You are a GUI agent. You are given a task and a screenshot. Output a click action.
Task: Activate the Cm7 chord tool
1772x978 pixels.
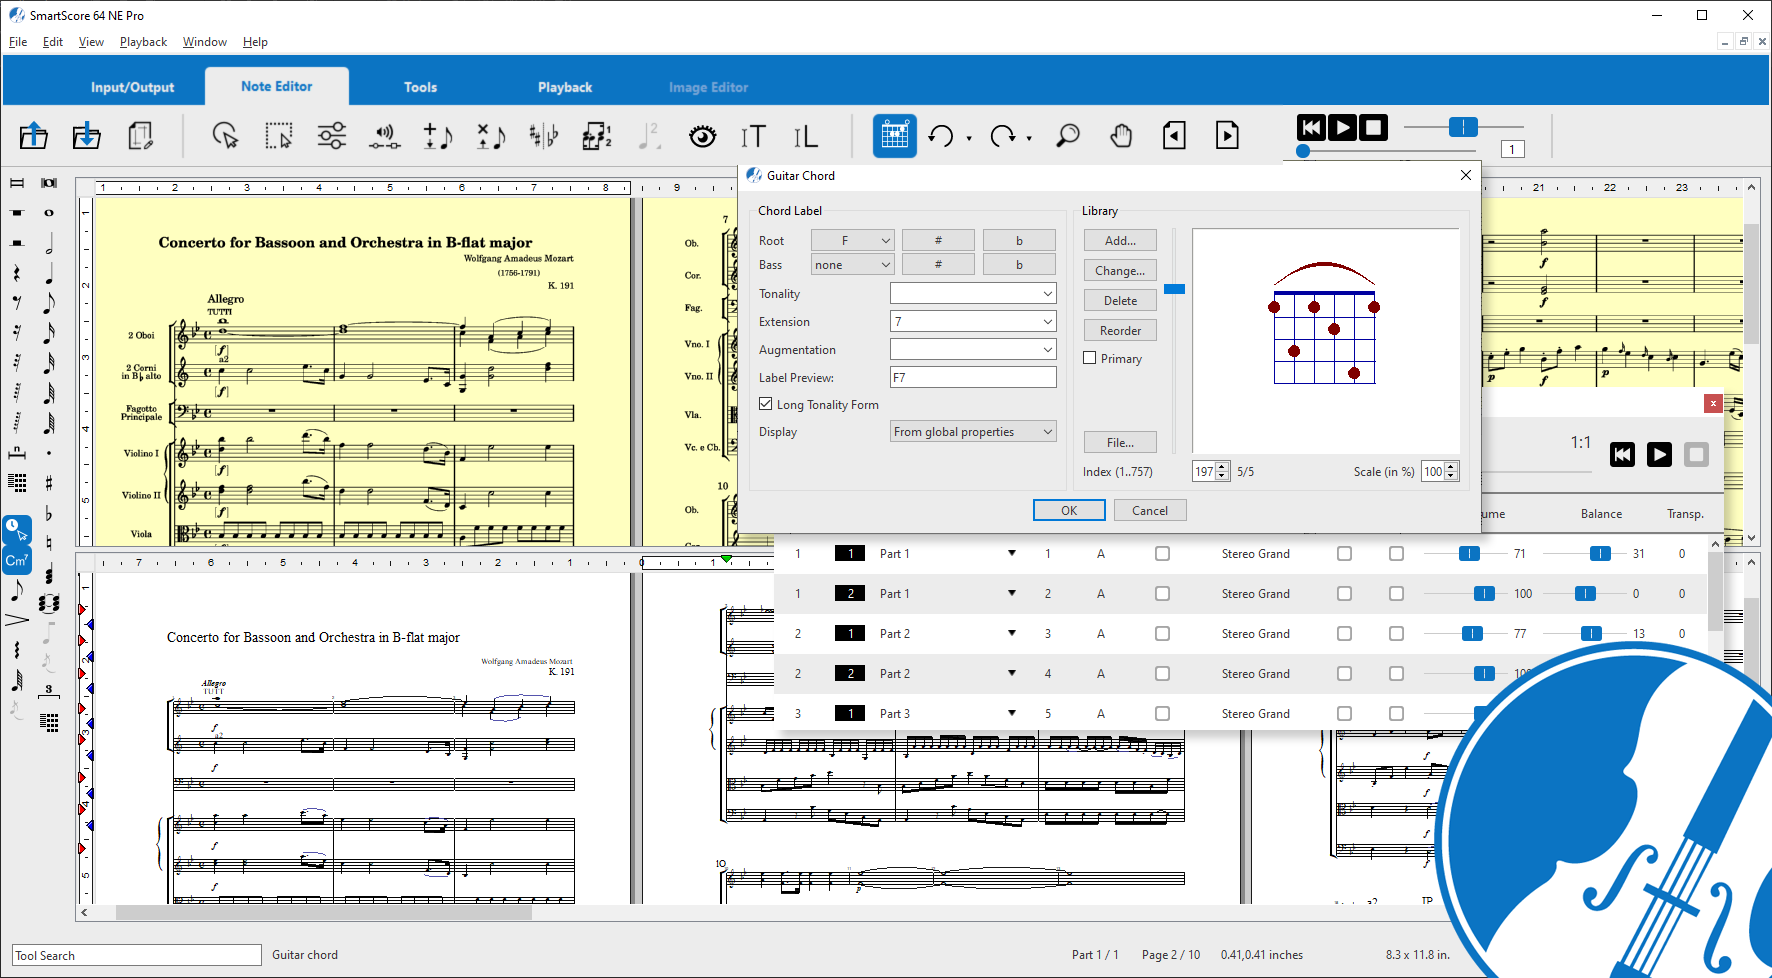tap(17, 560)
